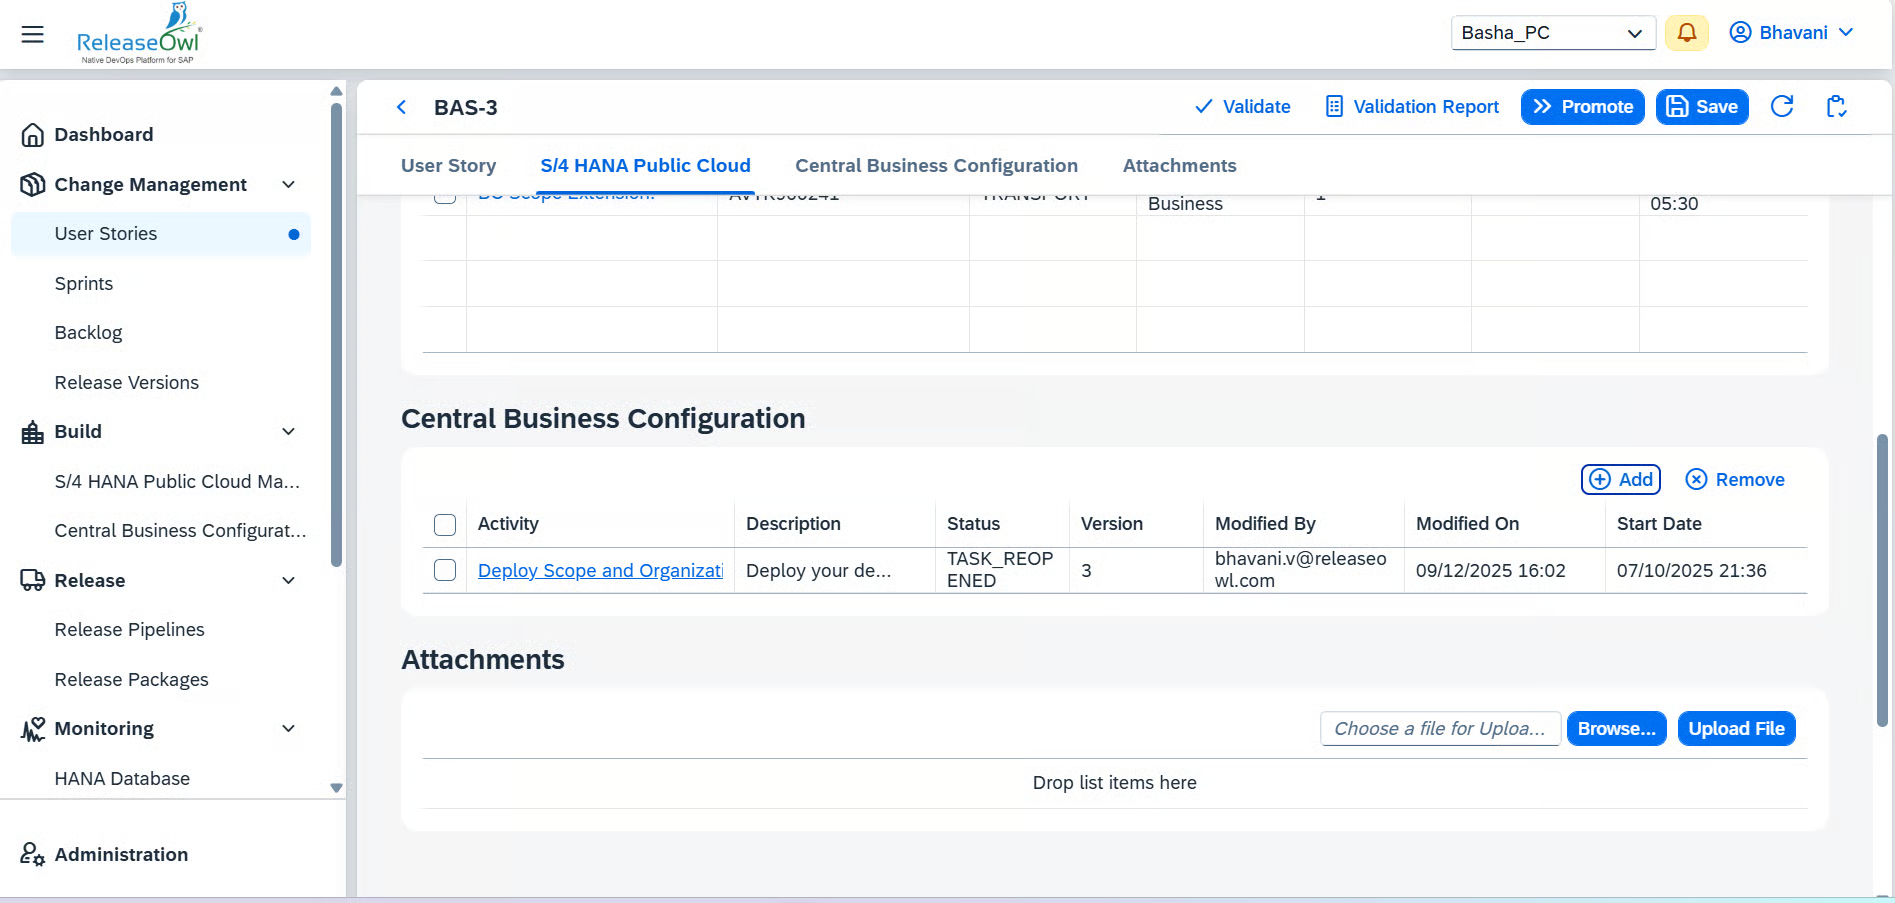Click the notification bell icon
This screenshot has width=1895, height=903.
click(1686, 33)
